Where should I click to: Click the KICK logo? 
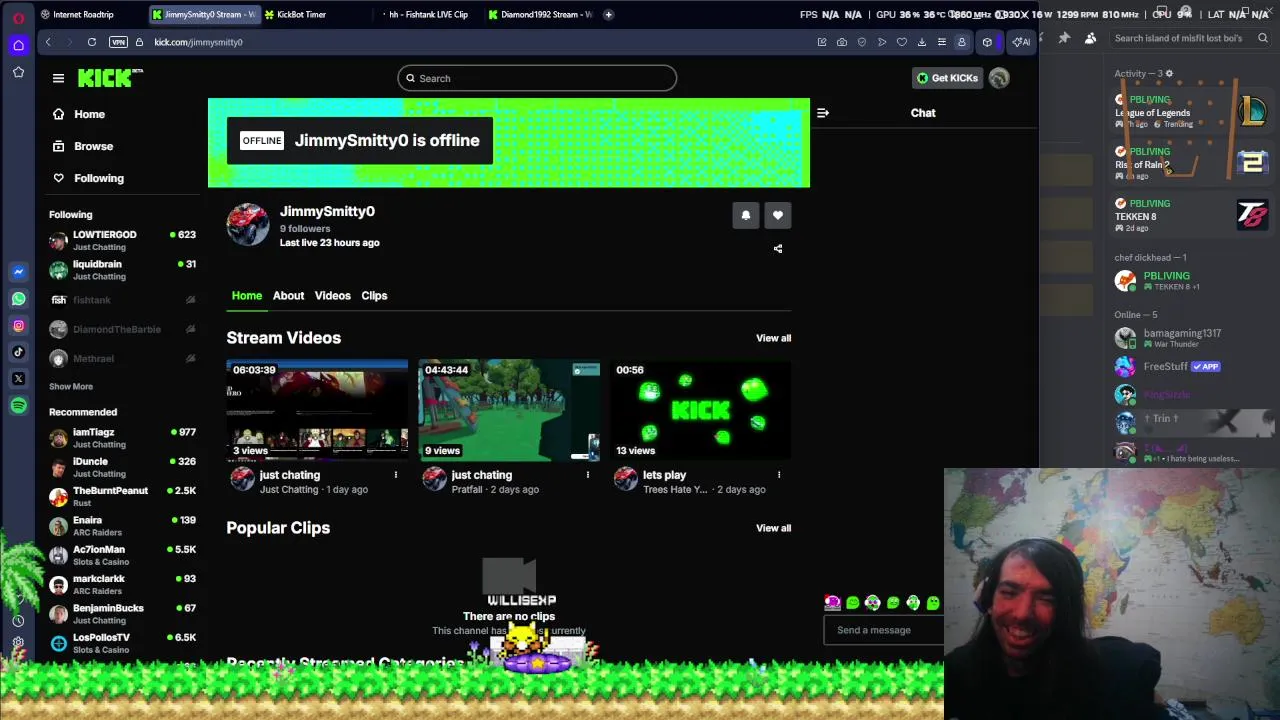click(110, 78)
